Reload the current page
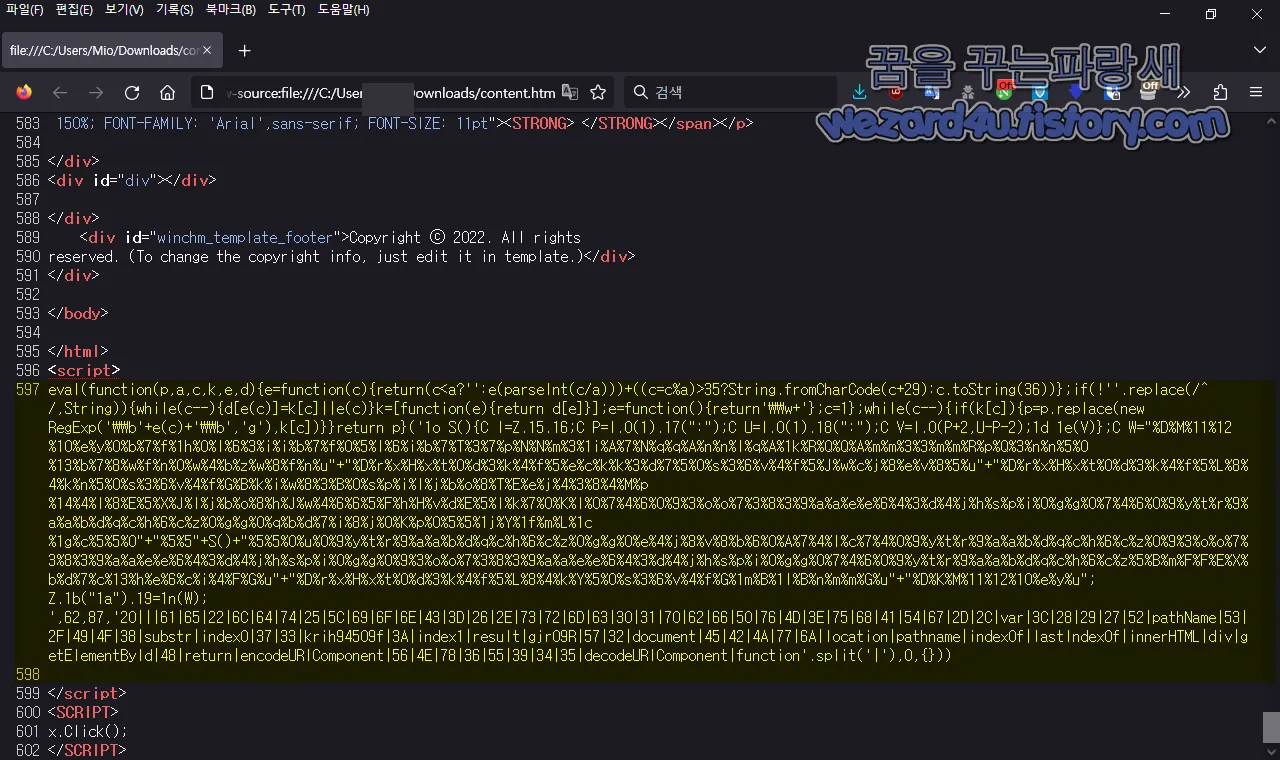 [132, 92]
